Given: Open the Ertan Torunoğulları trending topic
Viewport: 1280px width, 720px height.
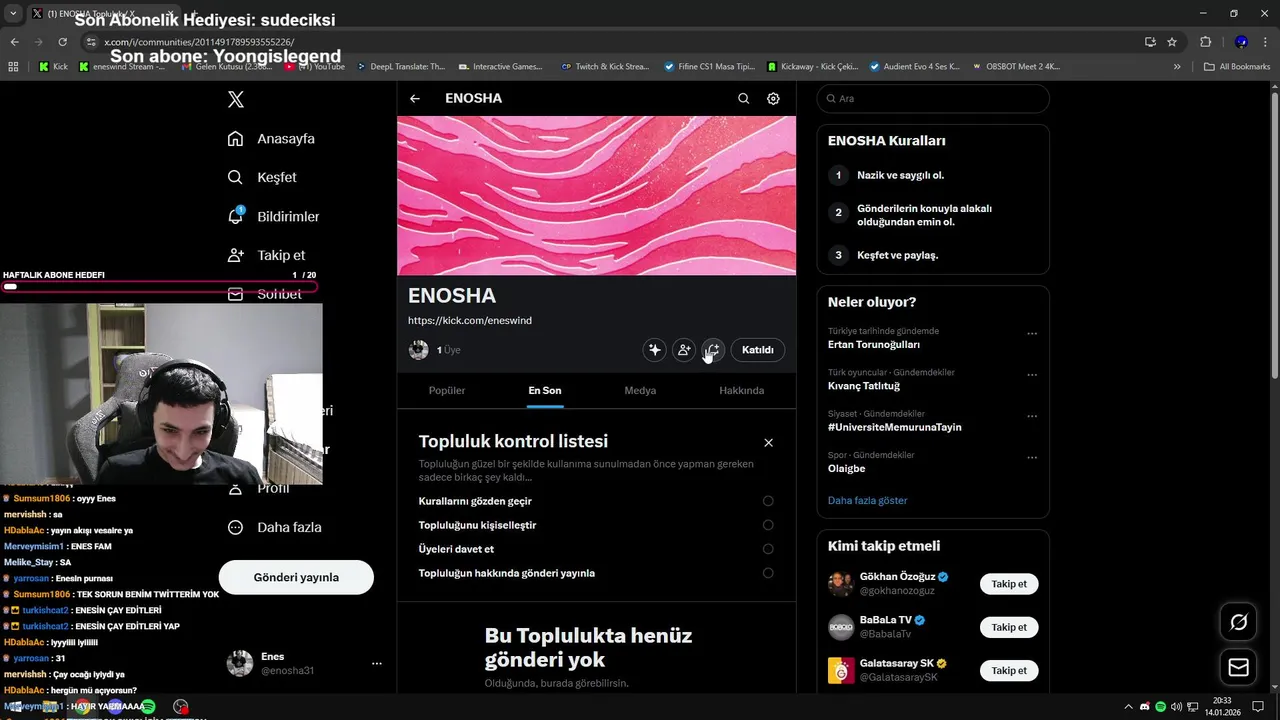Looking at the screenshot, I should coord(874,344).
